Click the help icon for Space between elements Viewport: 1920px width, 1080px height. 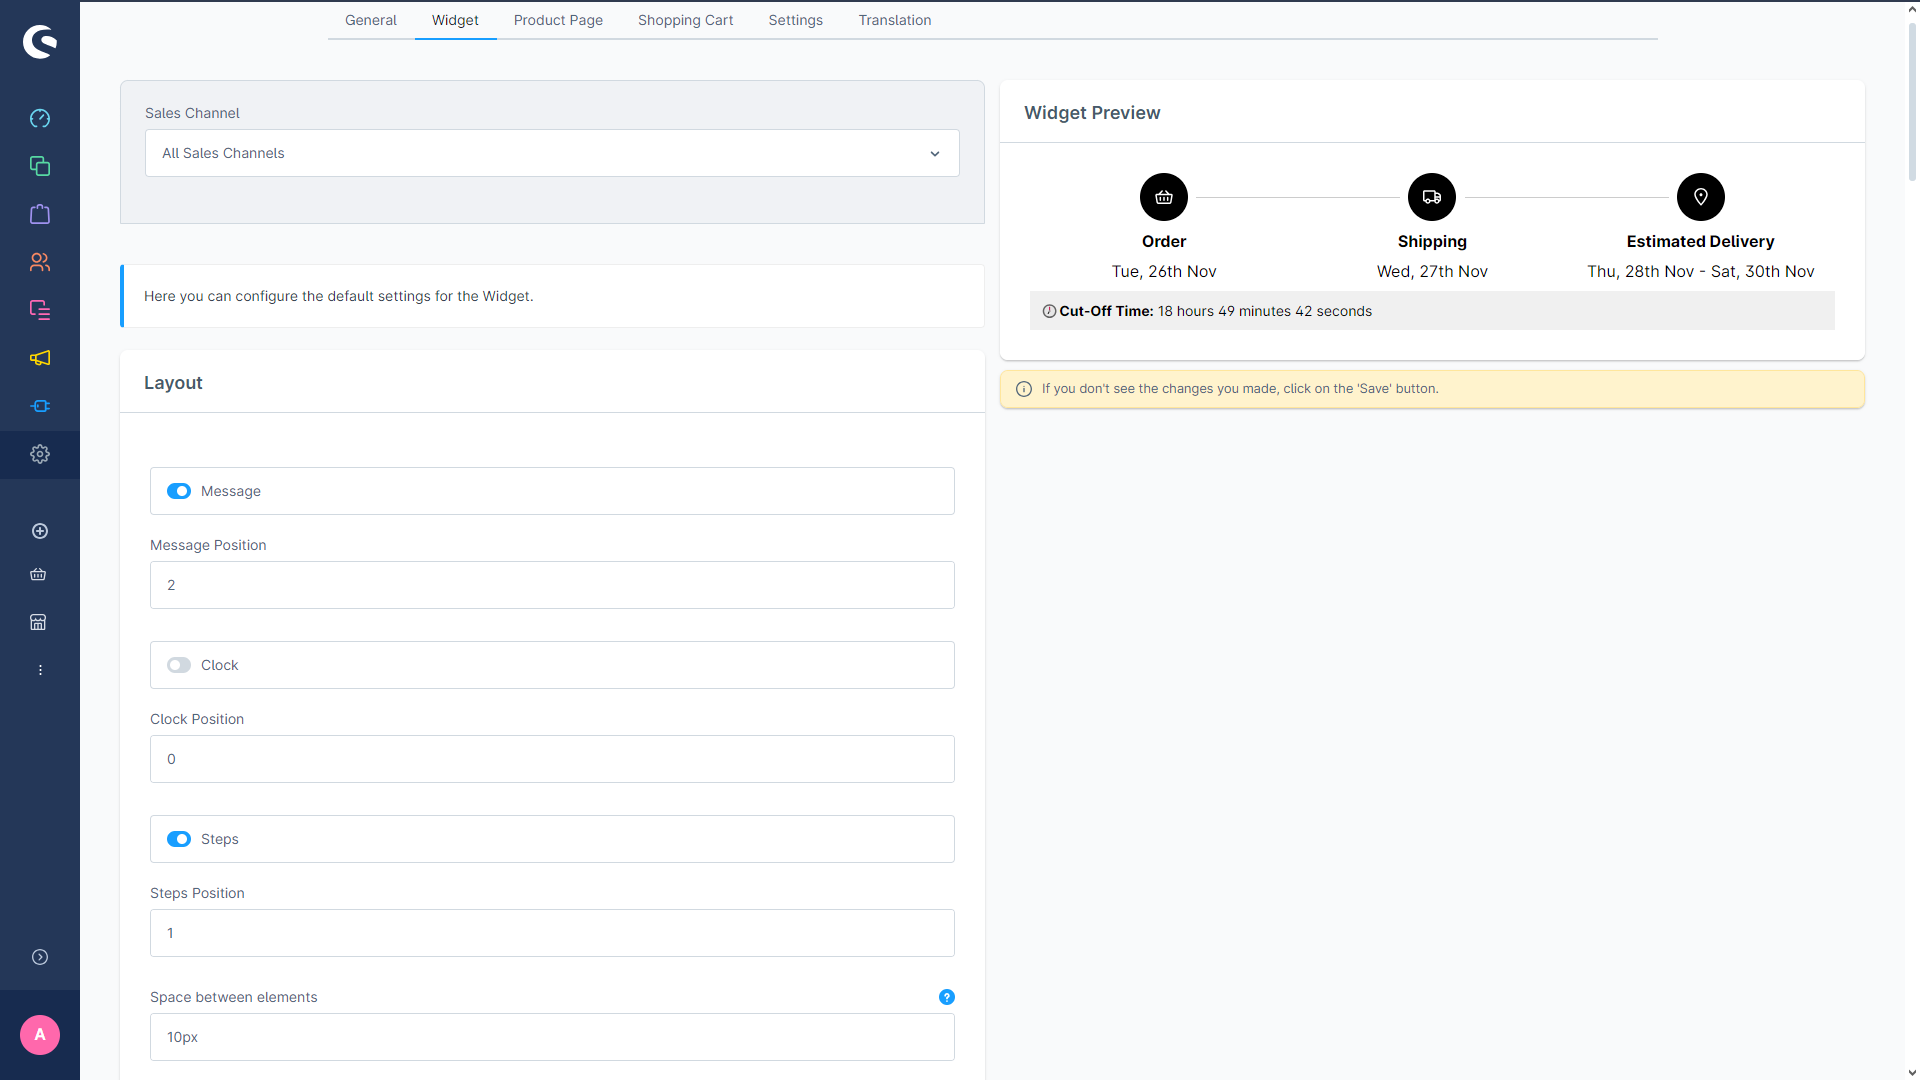pos(947,997)
